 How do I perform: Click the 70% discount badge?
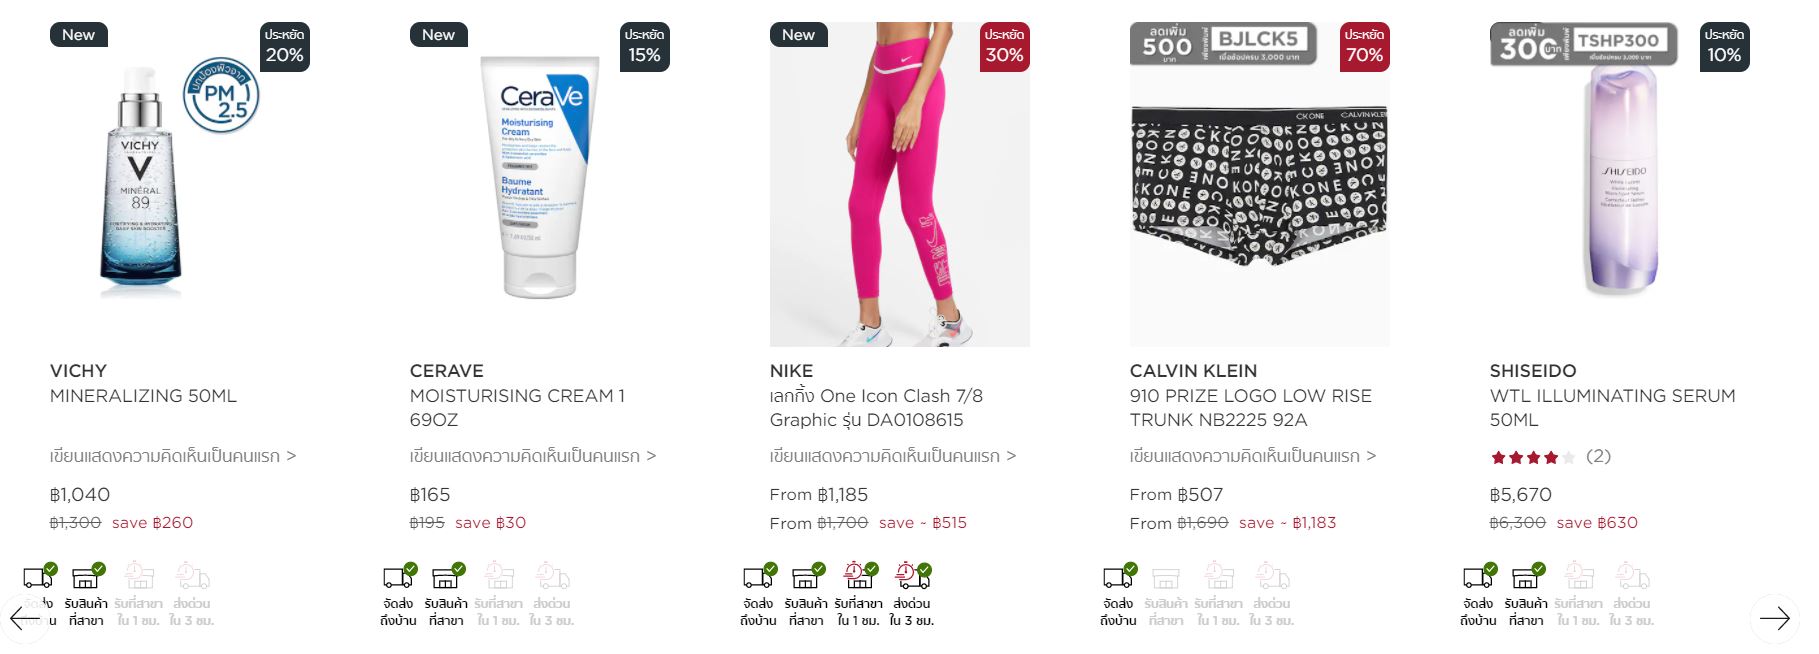tap(1364, 47)
